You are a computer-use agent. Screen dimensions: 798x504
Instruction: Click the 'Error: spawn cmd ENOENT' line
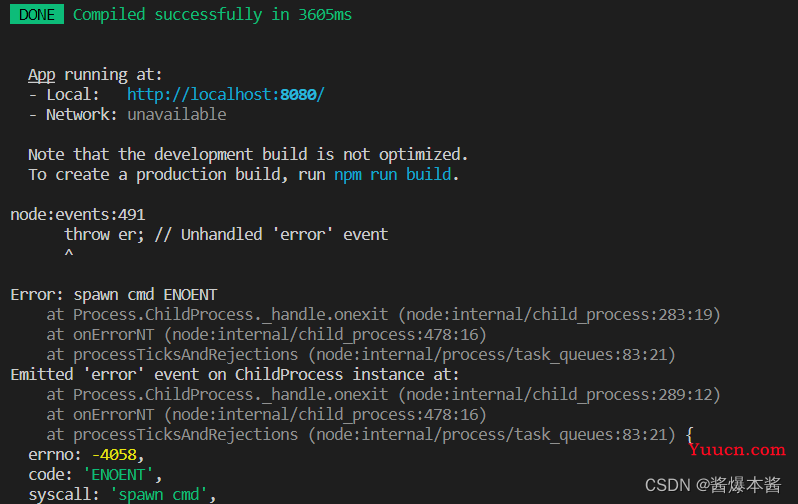click(114, 295)
